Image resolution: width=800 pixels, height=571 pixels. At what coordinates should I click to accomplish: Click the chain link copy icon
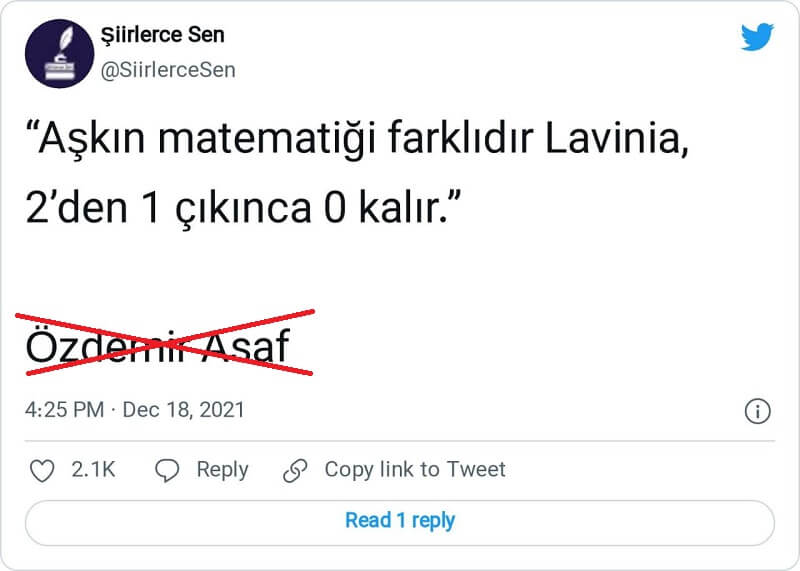tap(295, 470)
